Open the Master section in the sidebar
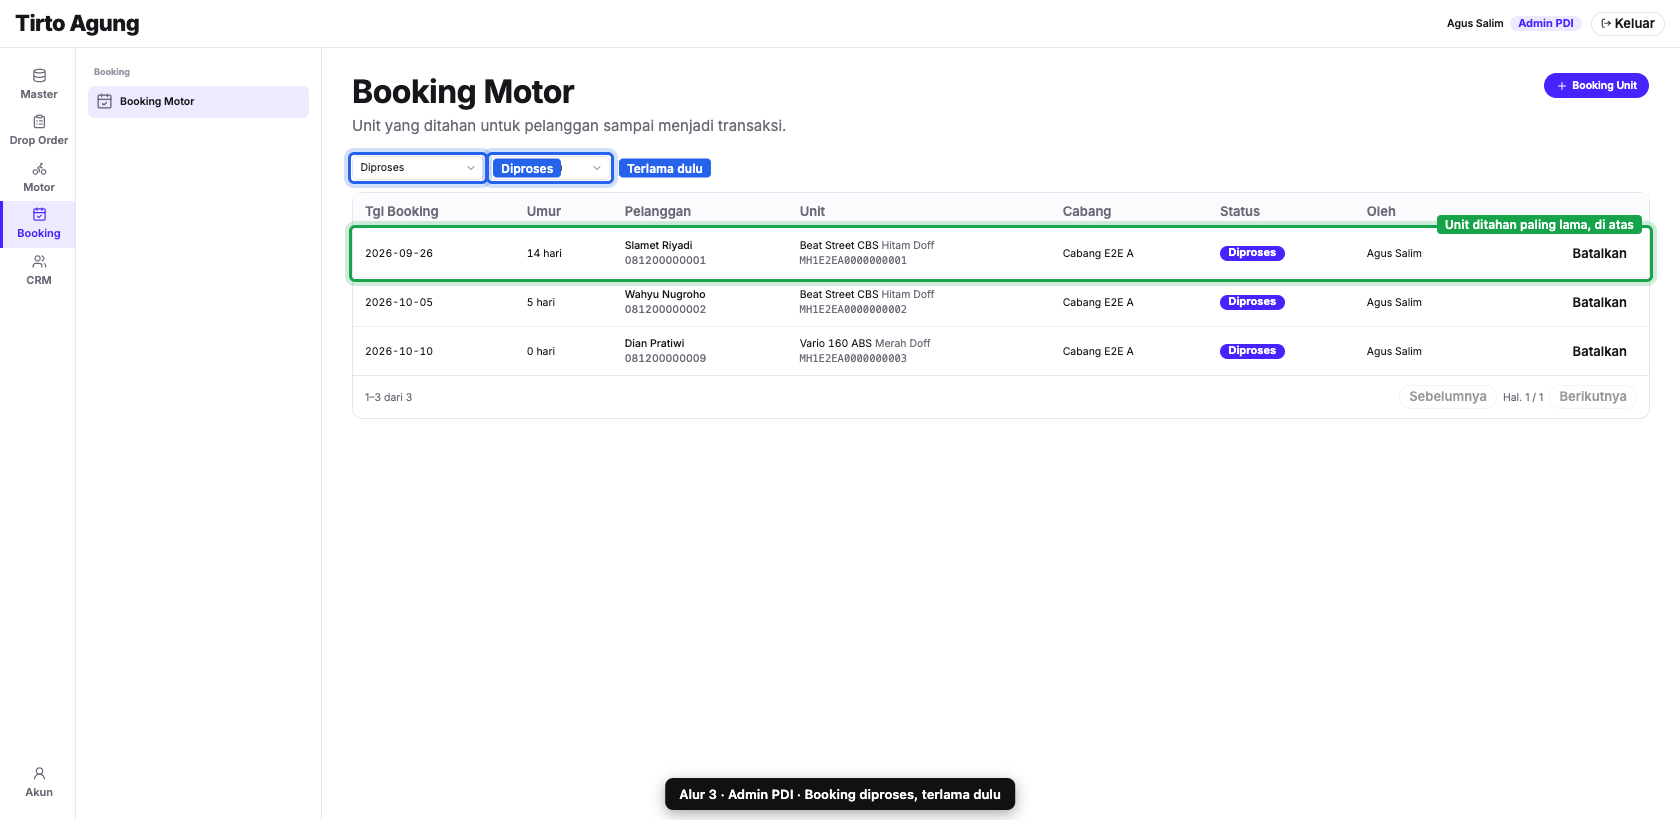Image resolution: width=1680 pixels, height=820 pixels. coord(39,84)
